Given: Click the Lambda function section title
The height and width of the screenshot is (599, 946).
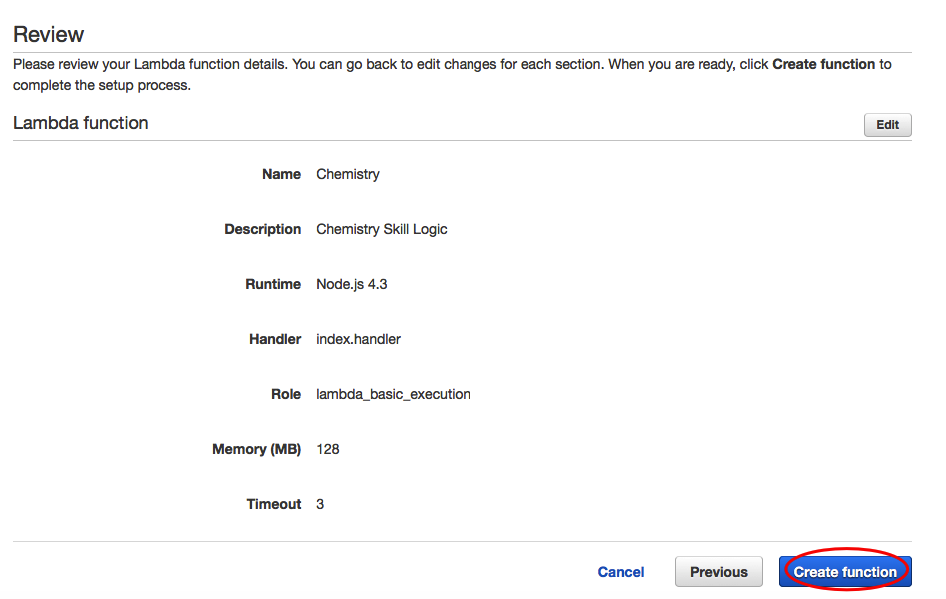Looking at the screenshot, I should click(80, 123).
